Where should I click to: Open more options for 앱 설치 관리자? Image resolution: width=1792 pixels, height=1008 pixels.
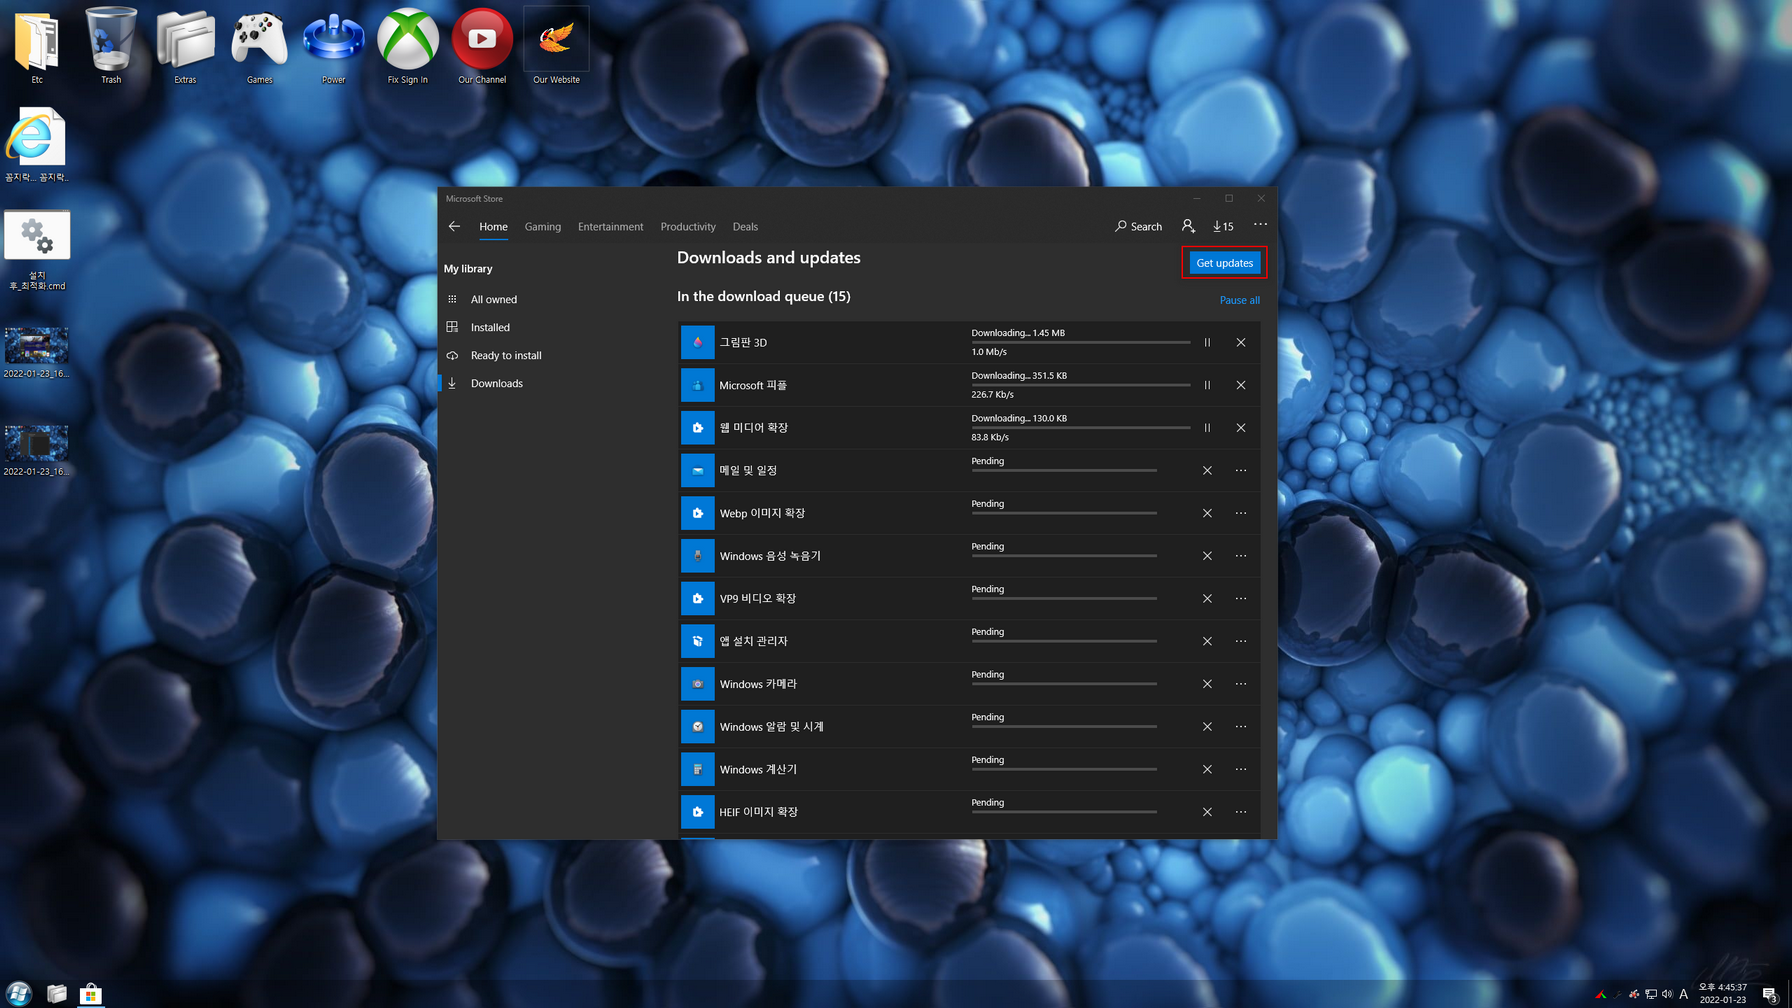coord(1241,641)
